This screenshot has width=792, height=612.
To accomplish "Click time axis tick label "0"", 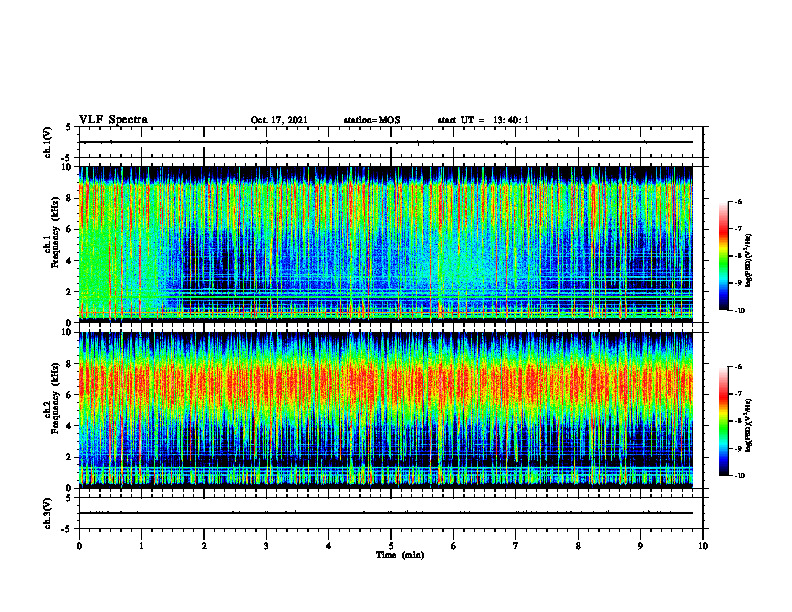I will click(79, 546).
